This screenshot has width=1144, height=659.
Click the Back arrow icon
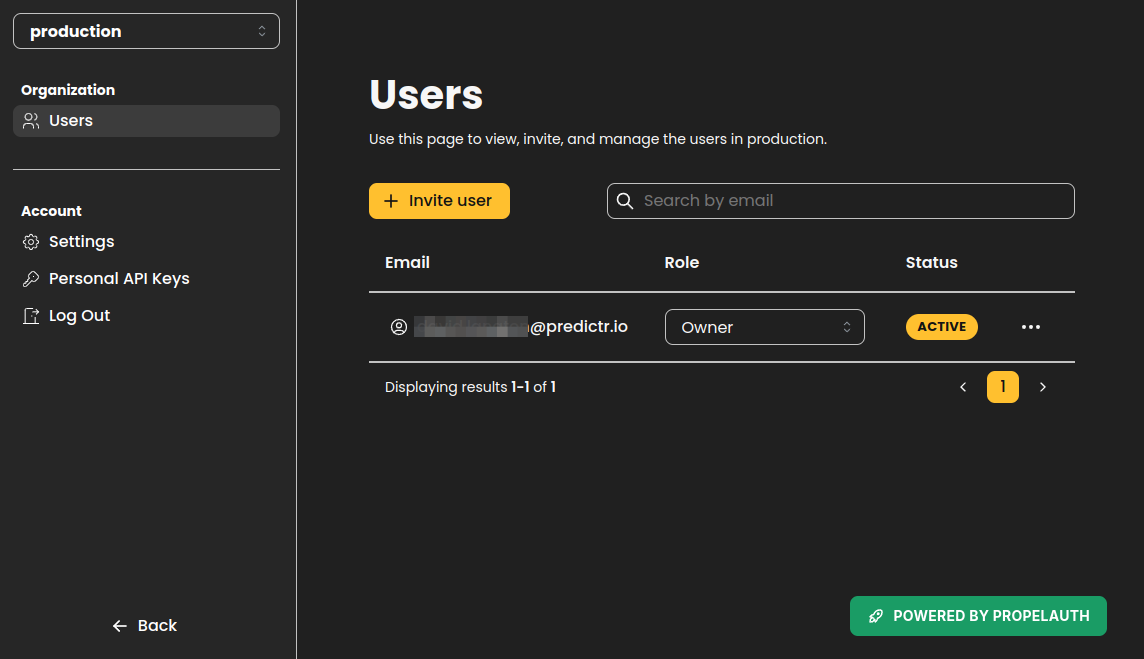pyautogui.click(x=120, y=626)
